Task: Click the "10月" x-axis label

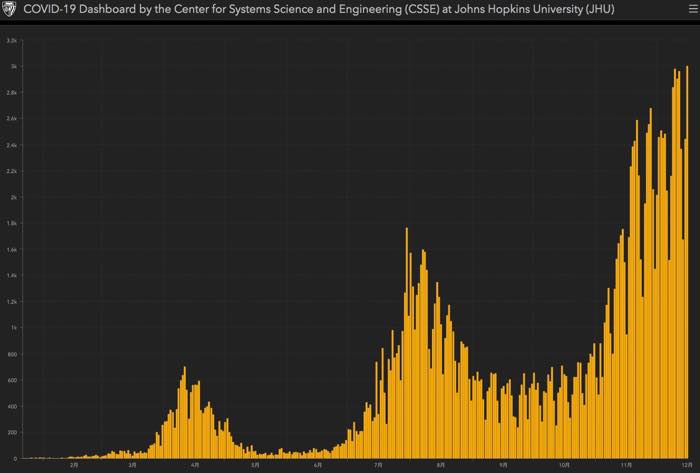Action: 564,465
